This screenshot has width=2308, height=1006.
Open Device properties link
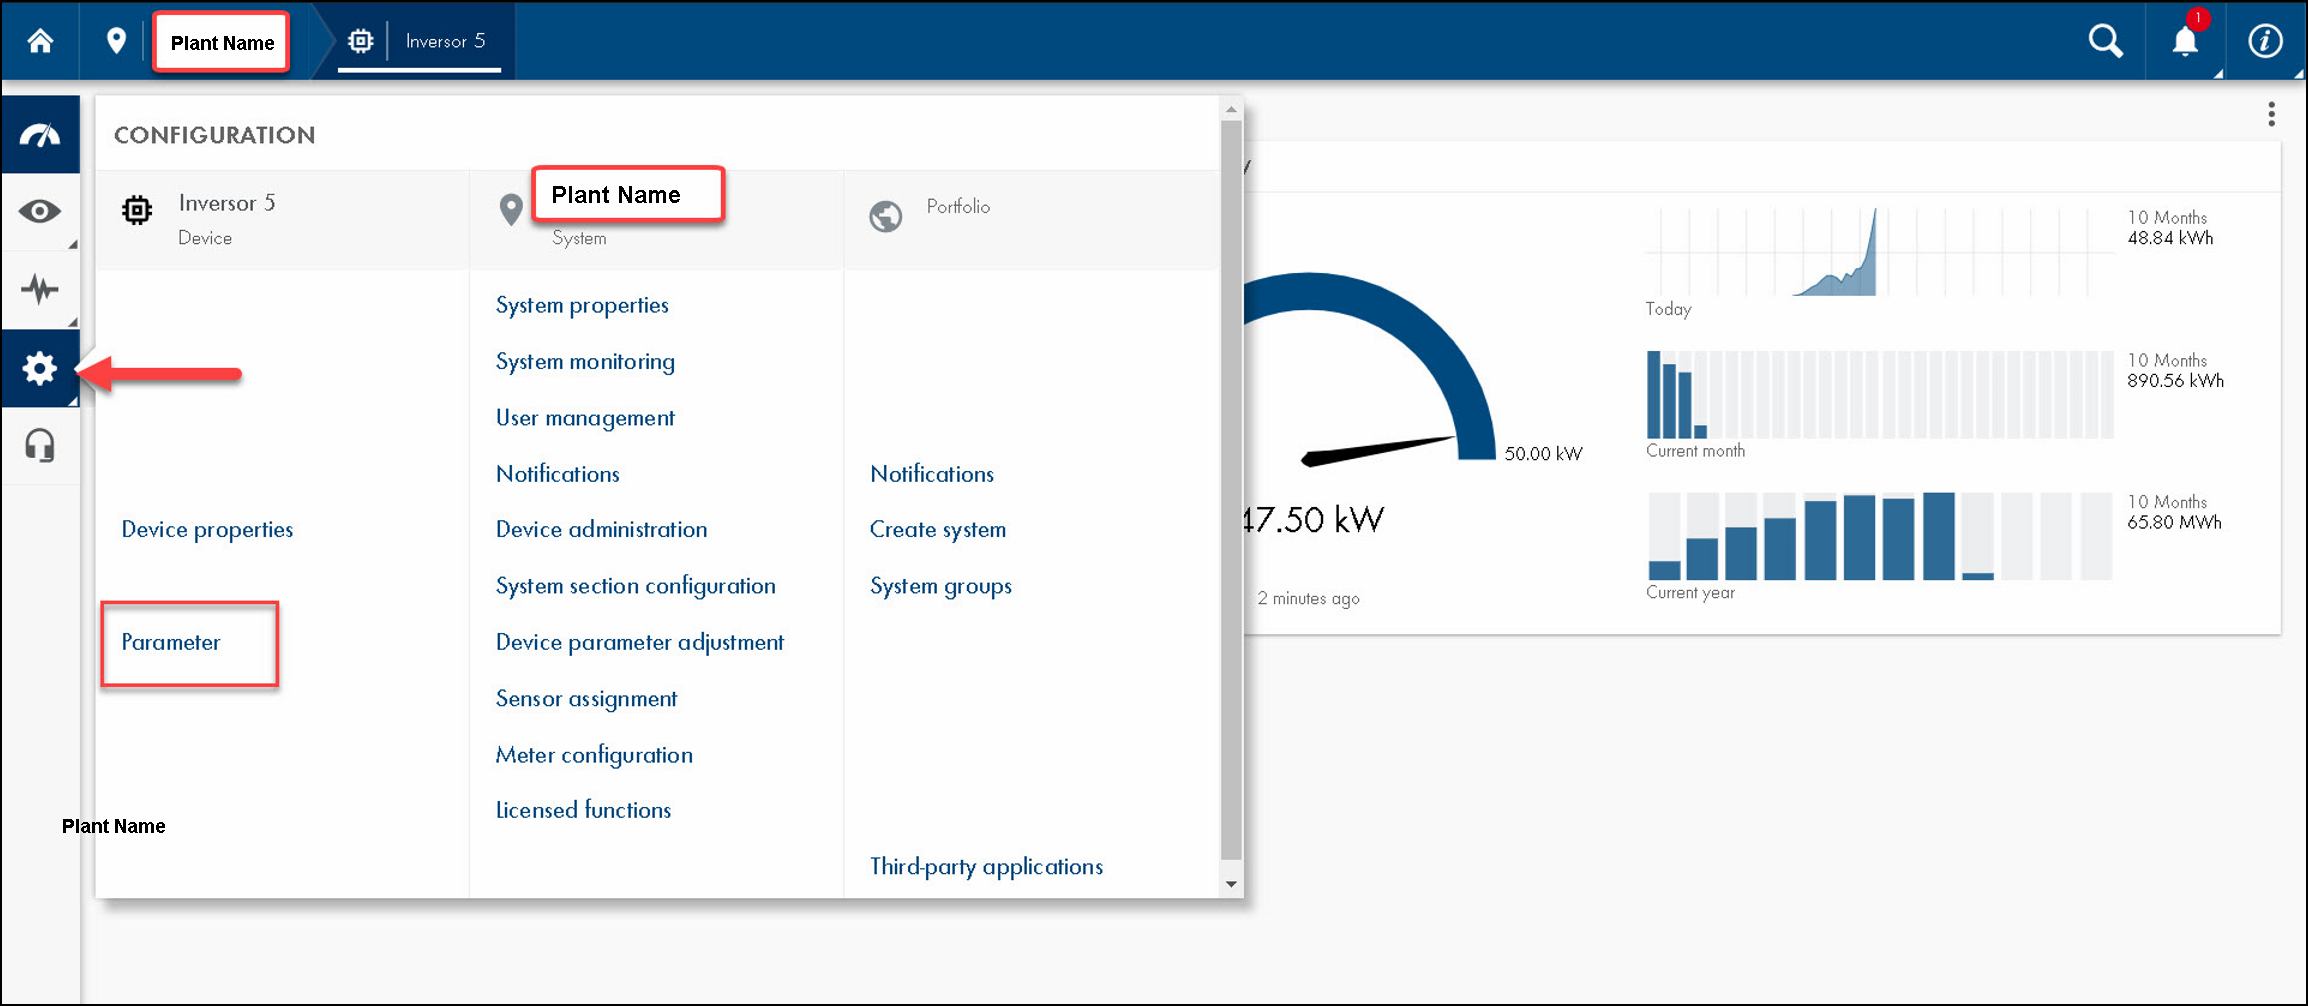(x=207, y=529)
